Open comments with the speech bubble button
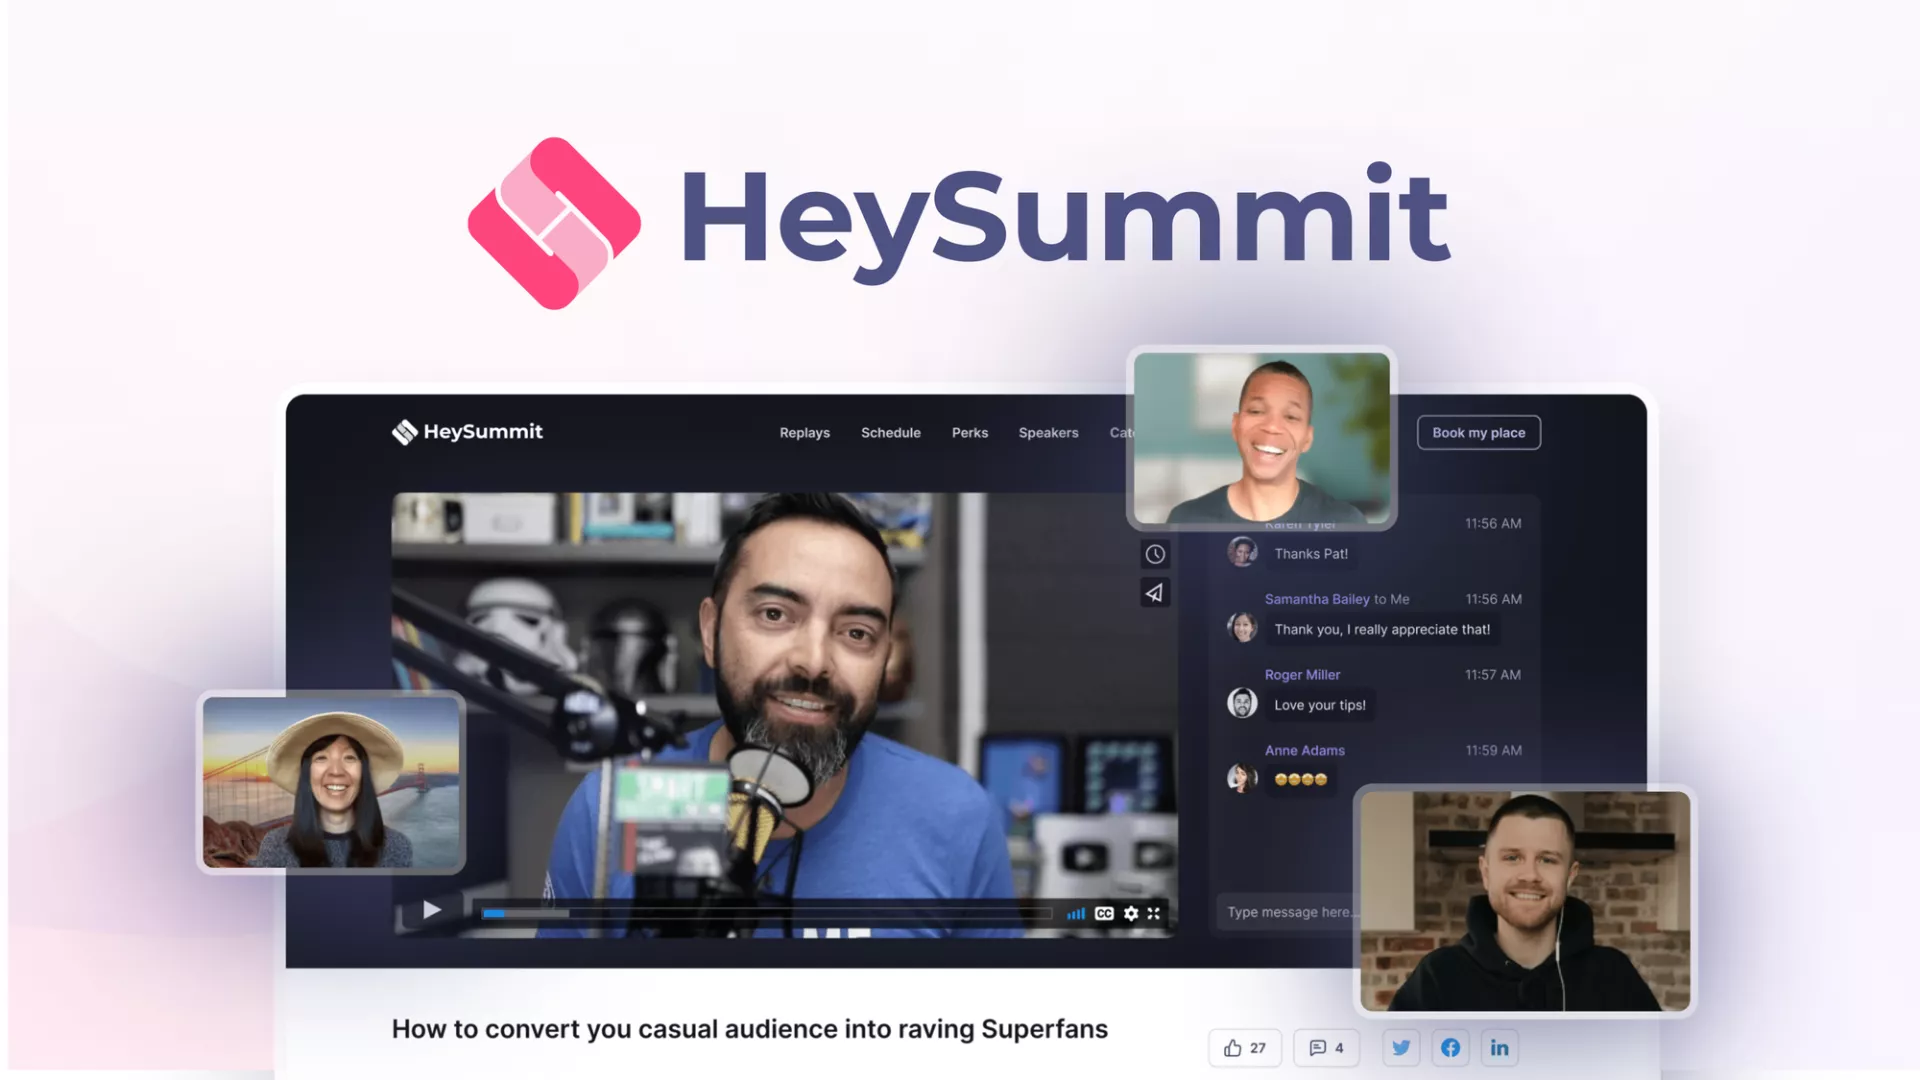Screen dimensions: 1920x1080 1326,1047
